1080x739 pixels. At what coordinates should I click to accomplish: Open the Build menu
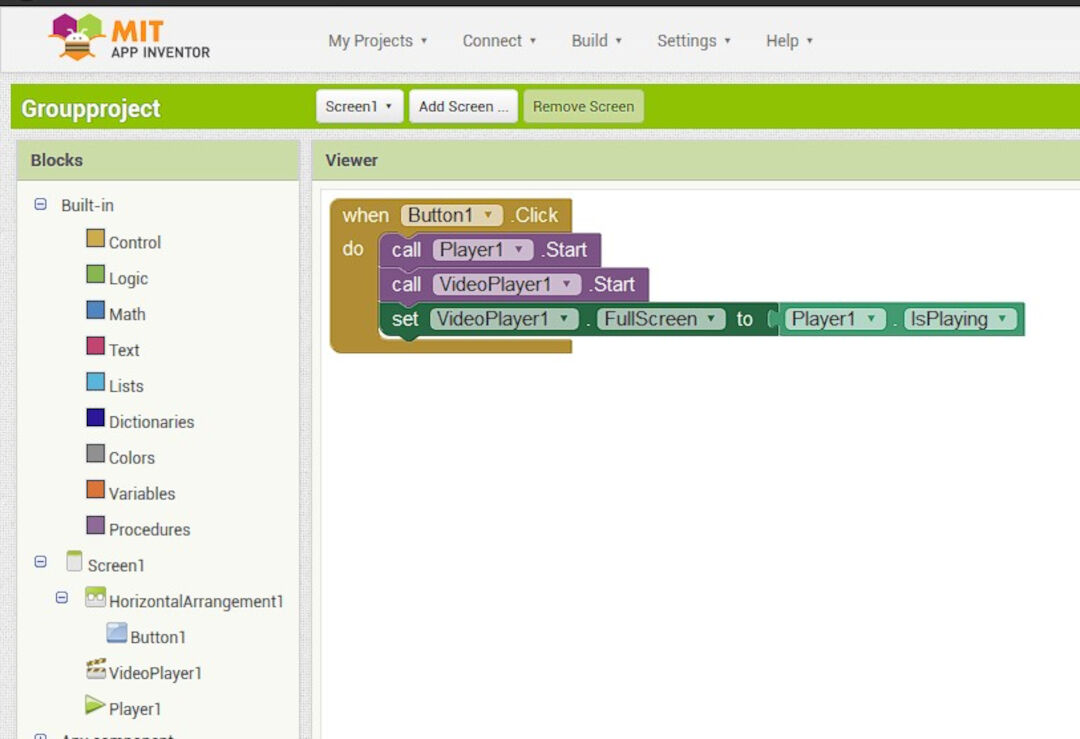(x=596, y=41)
